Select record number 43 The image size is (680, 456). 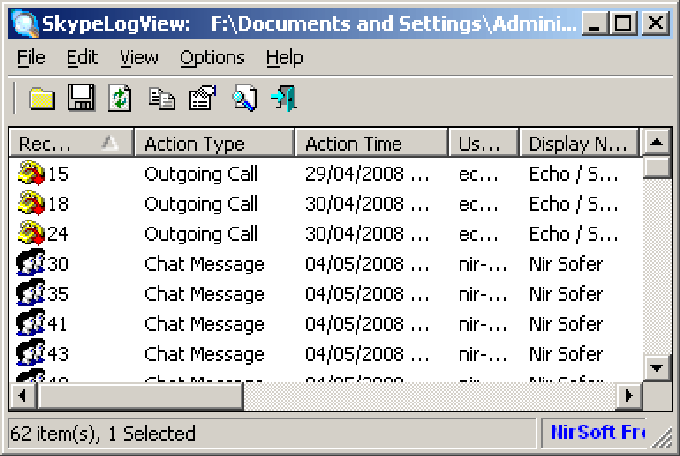click(x=58, y=354)
